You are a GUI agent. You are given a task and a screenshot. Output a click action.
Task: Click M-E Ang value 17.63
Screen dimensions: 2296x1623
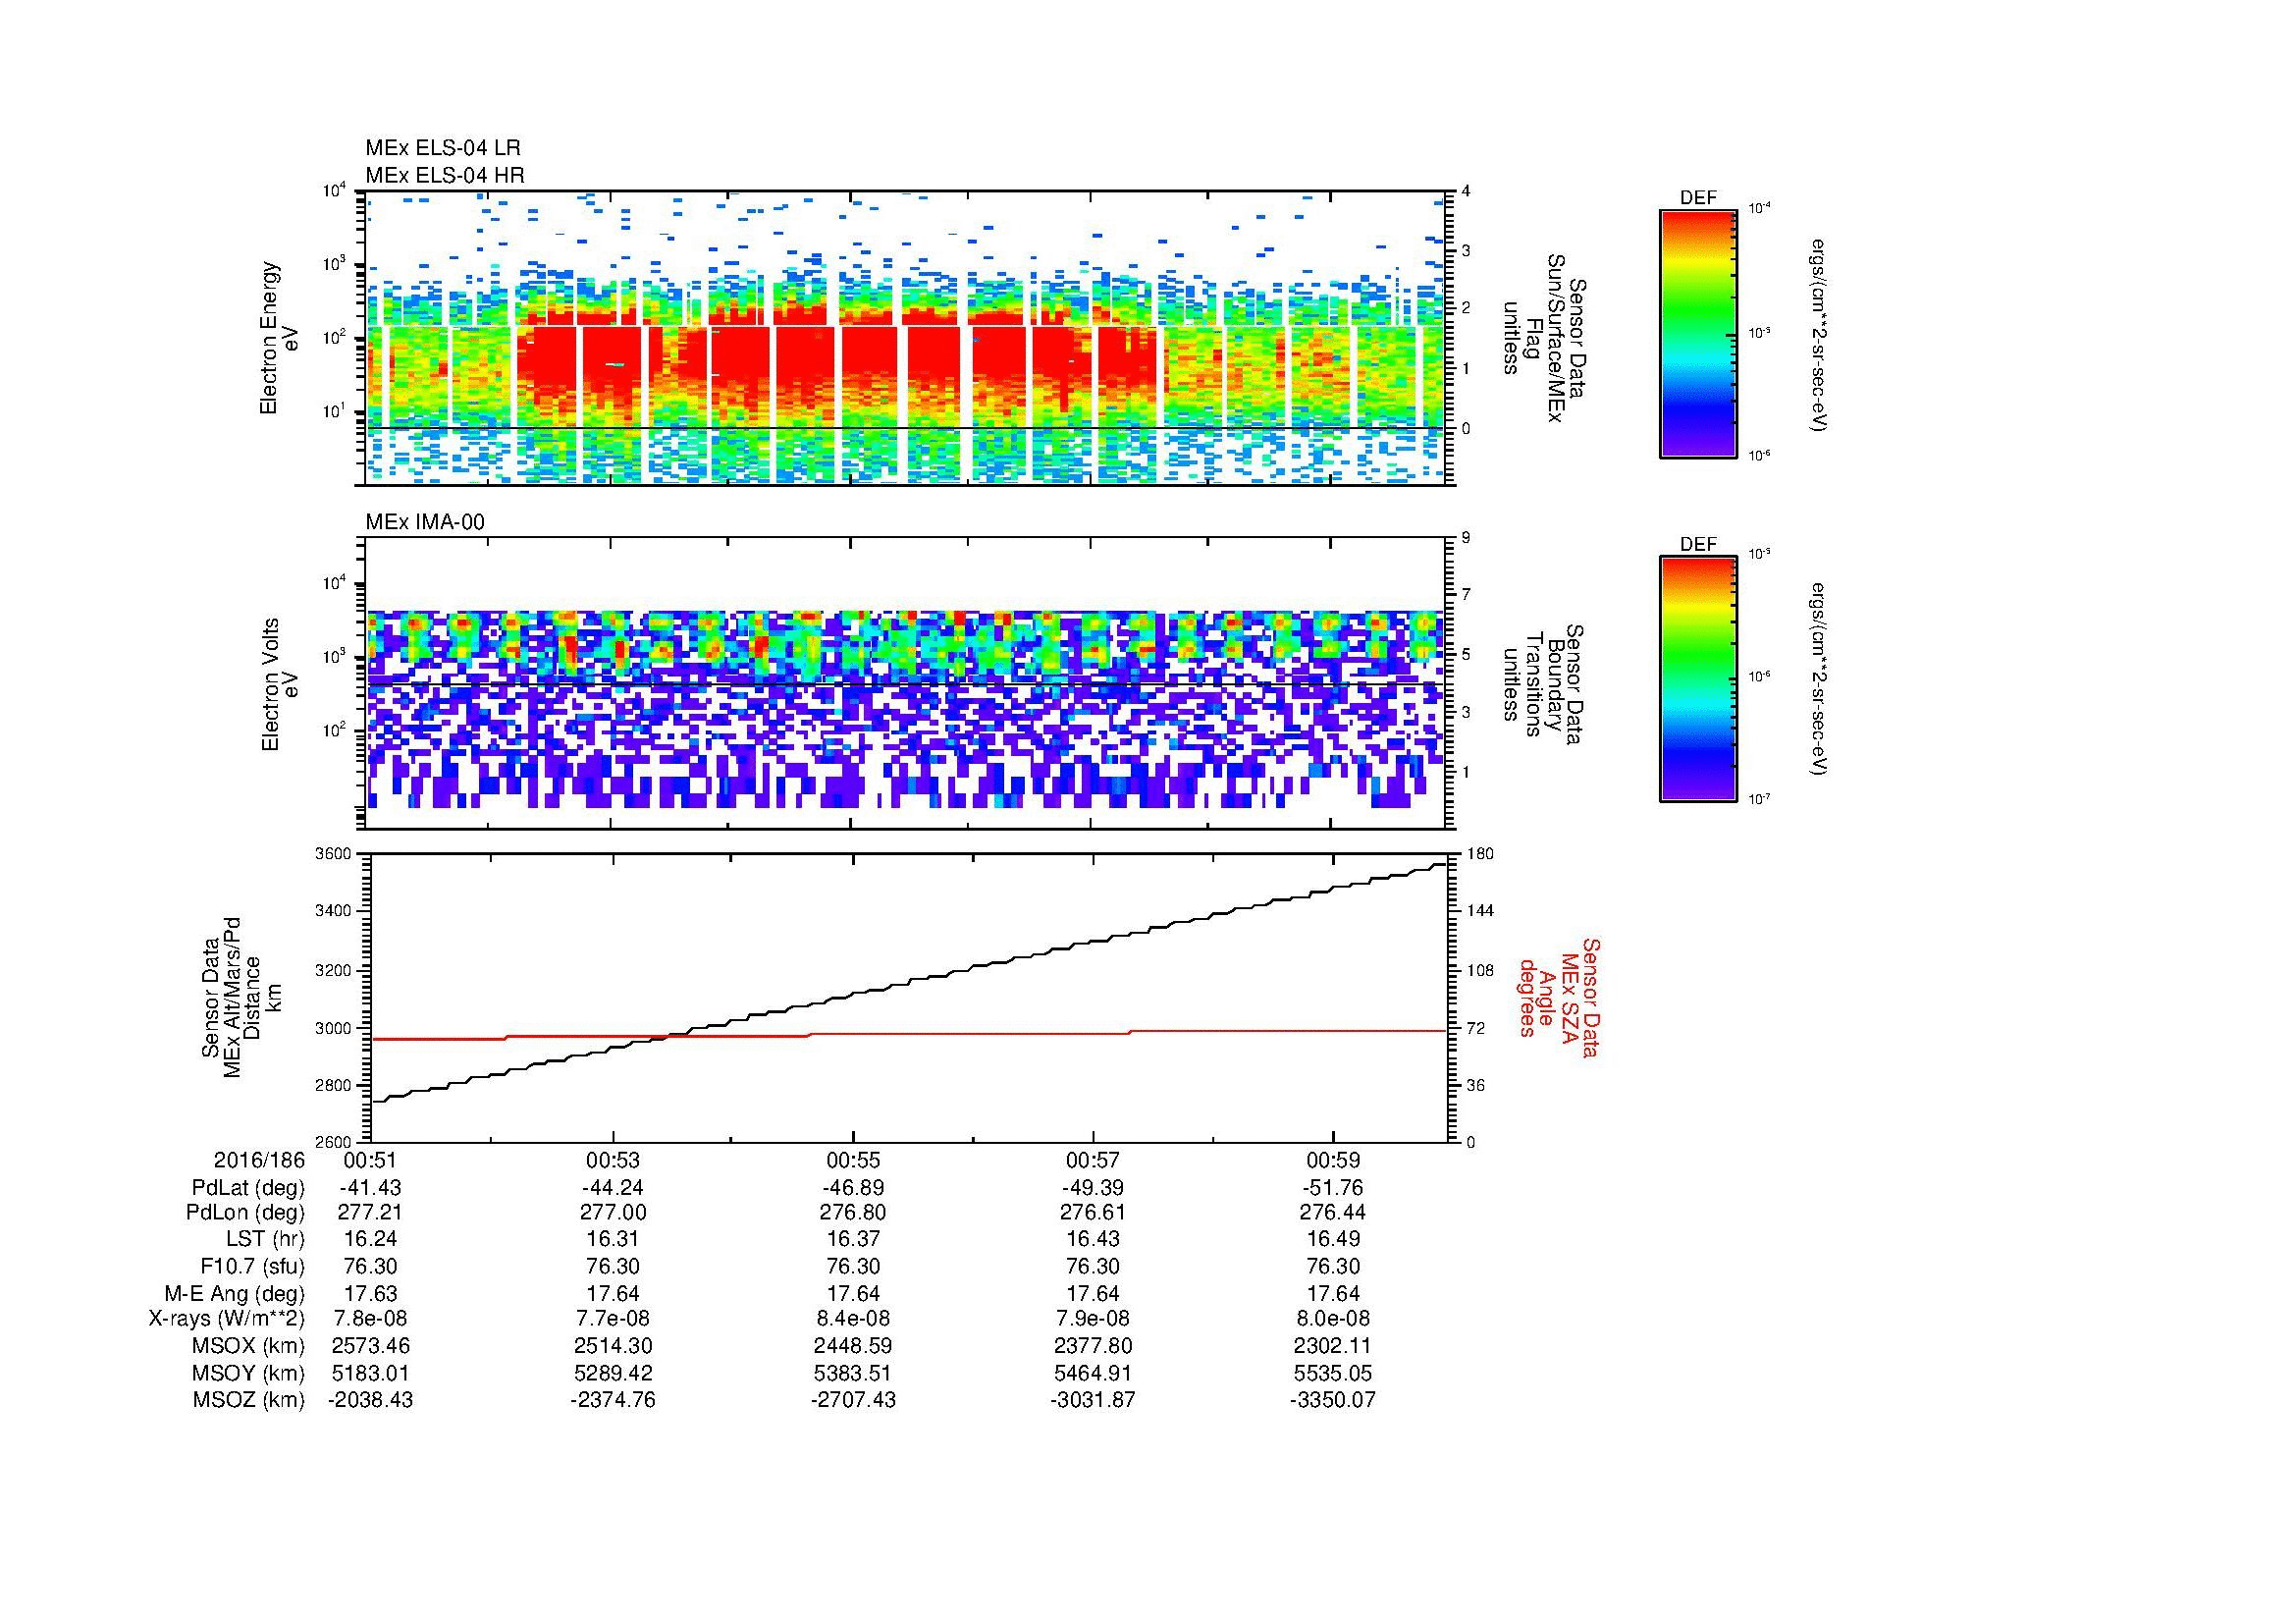pos(371,1293)
